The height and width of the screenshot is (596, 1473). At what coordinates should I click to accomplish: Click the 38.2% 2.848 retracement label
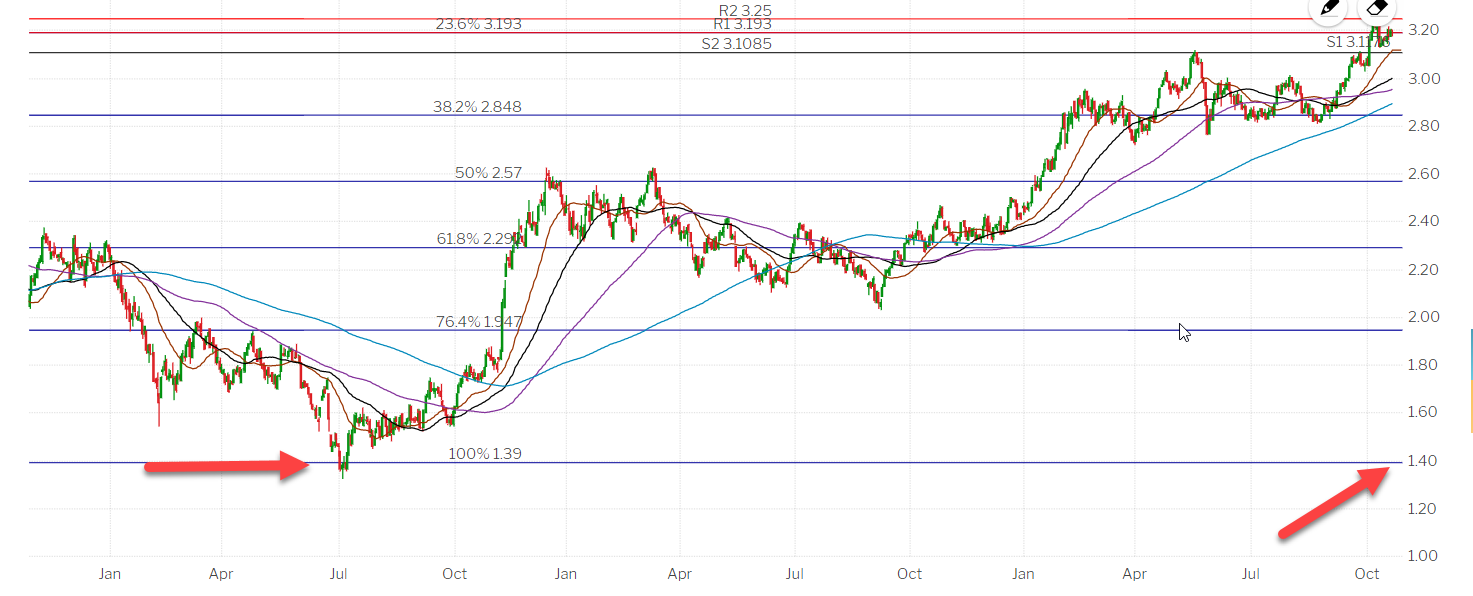coord(477,107)
